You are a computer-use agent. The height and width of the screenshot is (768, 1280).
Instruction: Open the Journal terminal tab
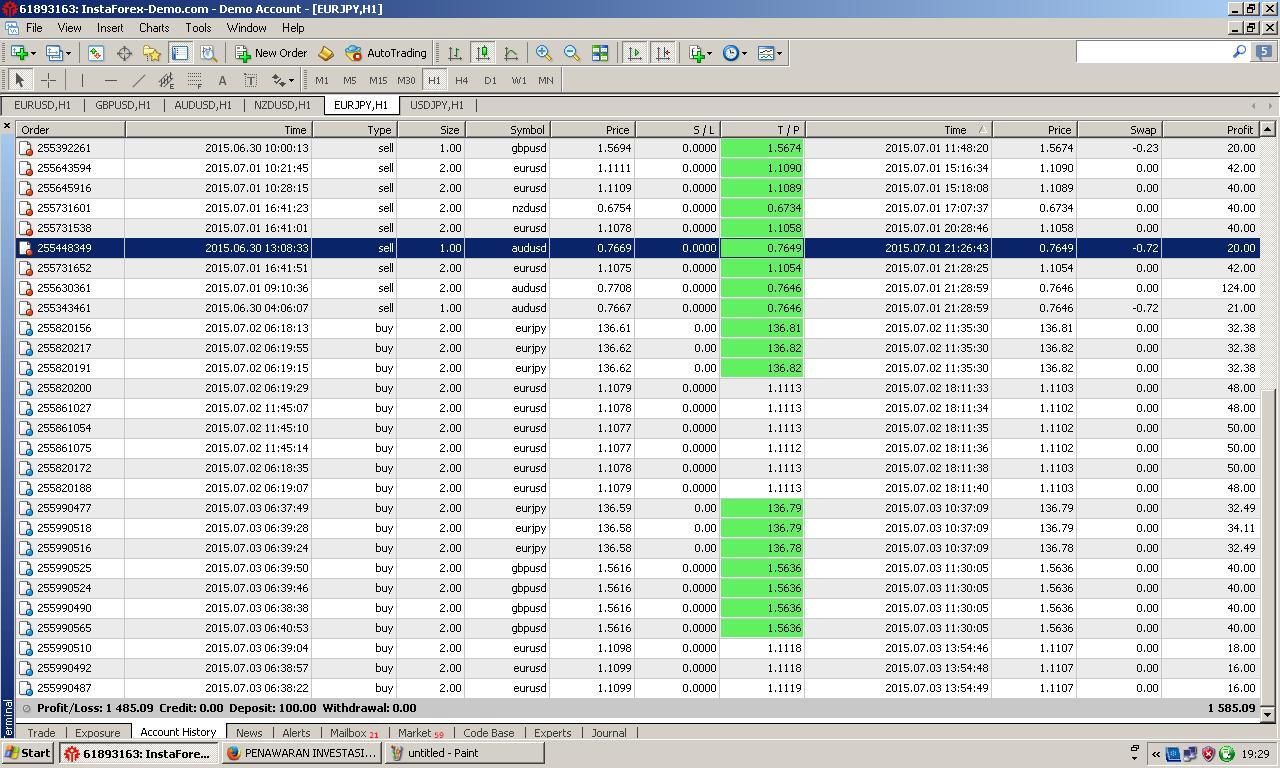(x=608, y=733)
